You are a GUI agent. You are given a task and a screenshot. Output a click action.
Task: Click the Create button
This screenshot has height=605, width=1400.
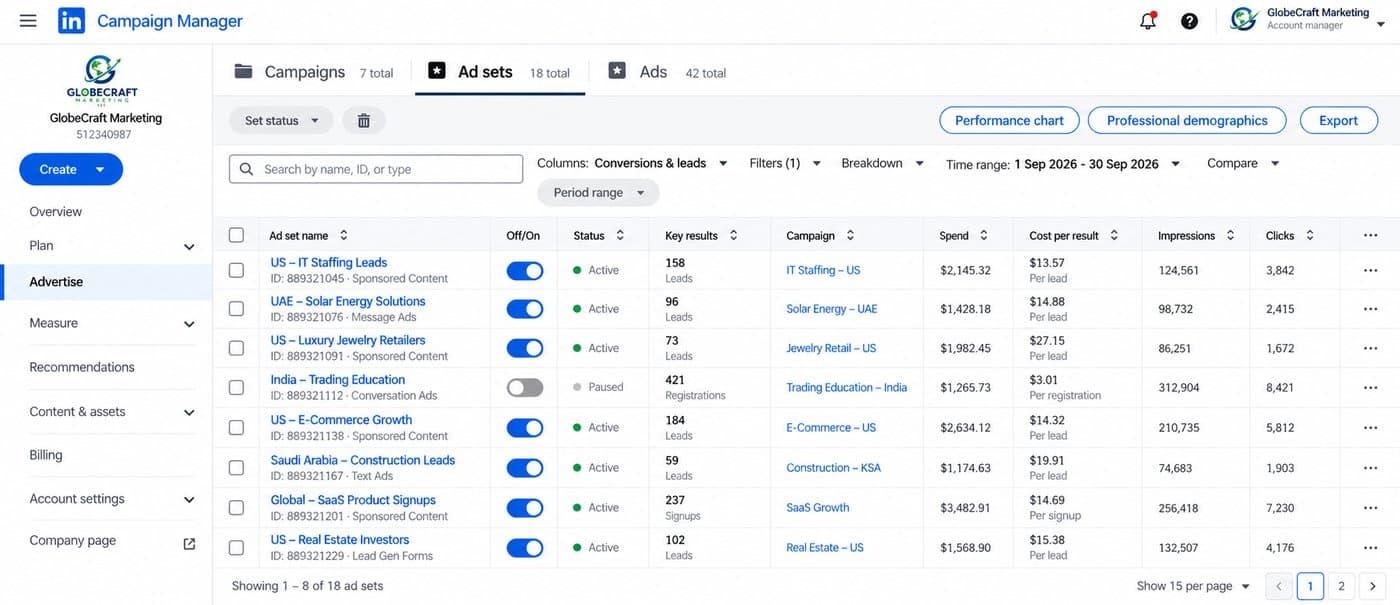71,169
